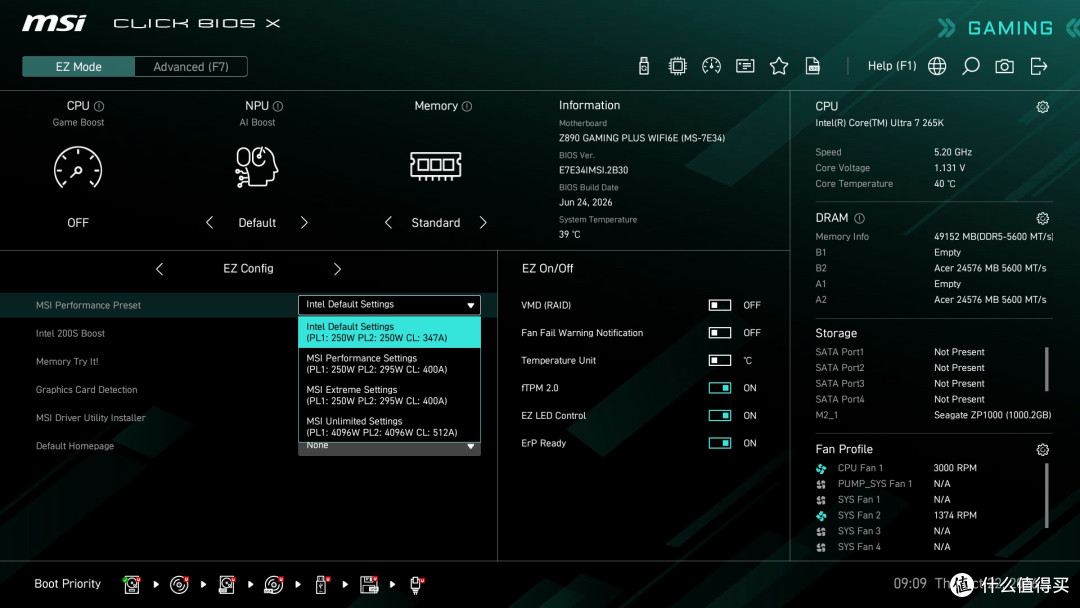This screenshot has width=1080, height=608.
Task: Select MSI Performance Settings option
Action: click(389, 364)
